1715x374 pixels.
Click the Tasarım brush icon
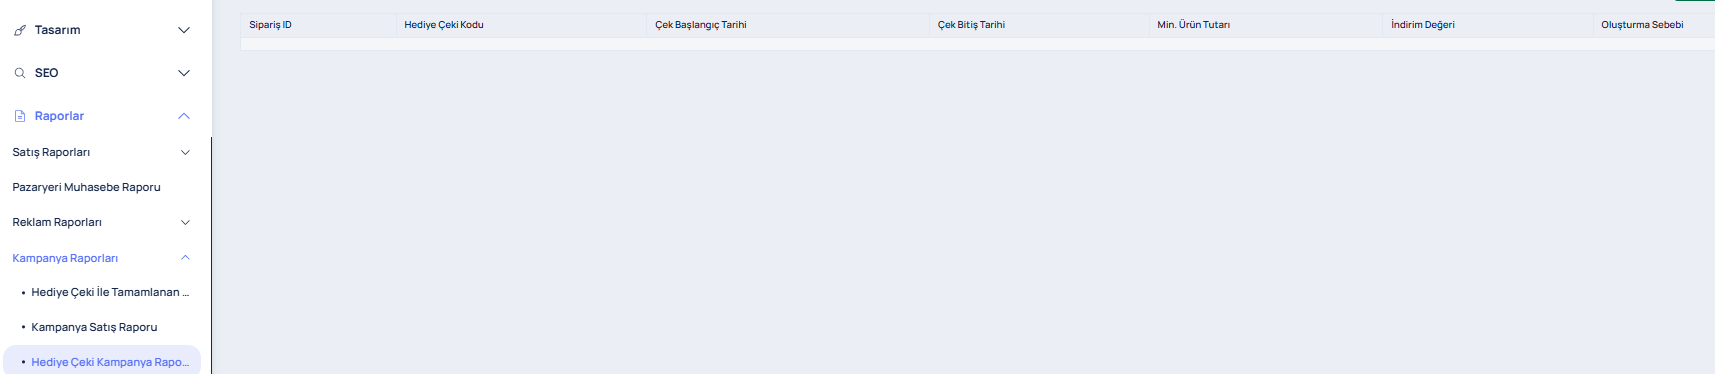20,30
